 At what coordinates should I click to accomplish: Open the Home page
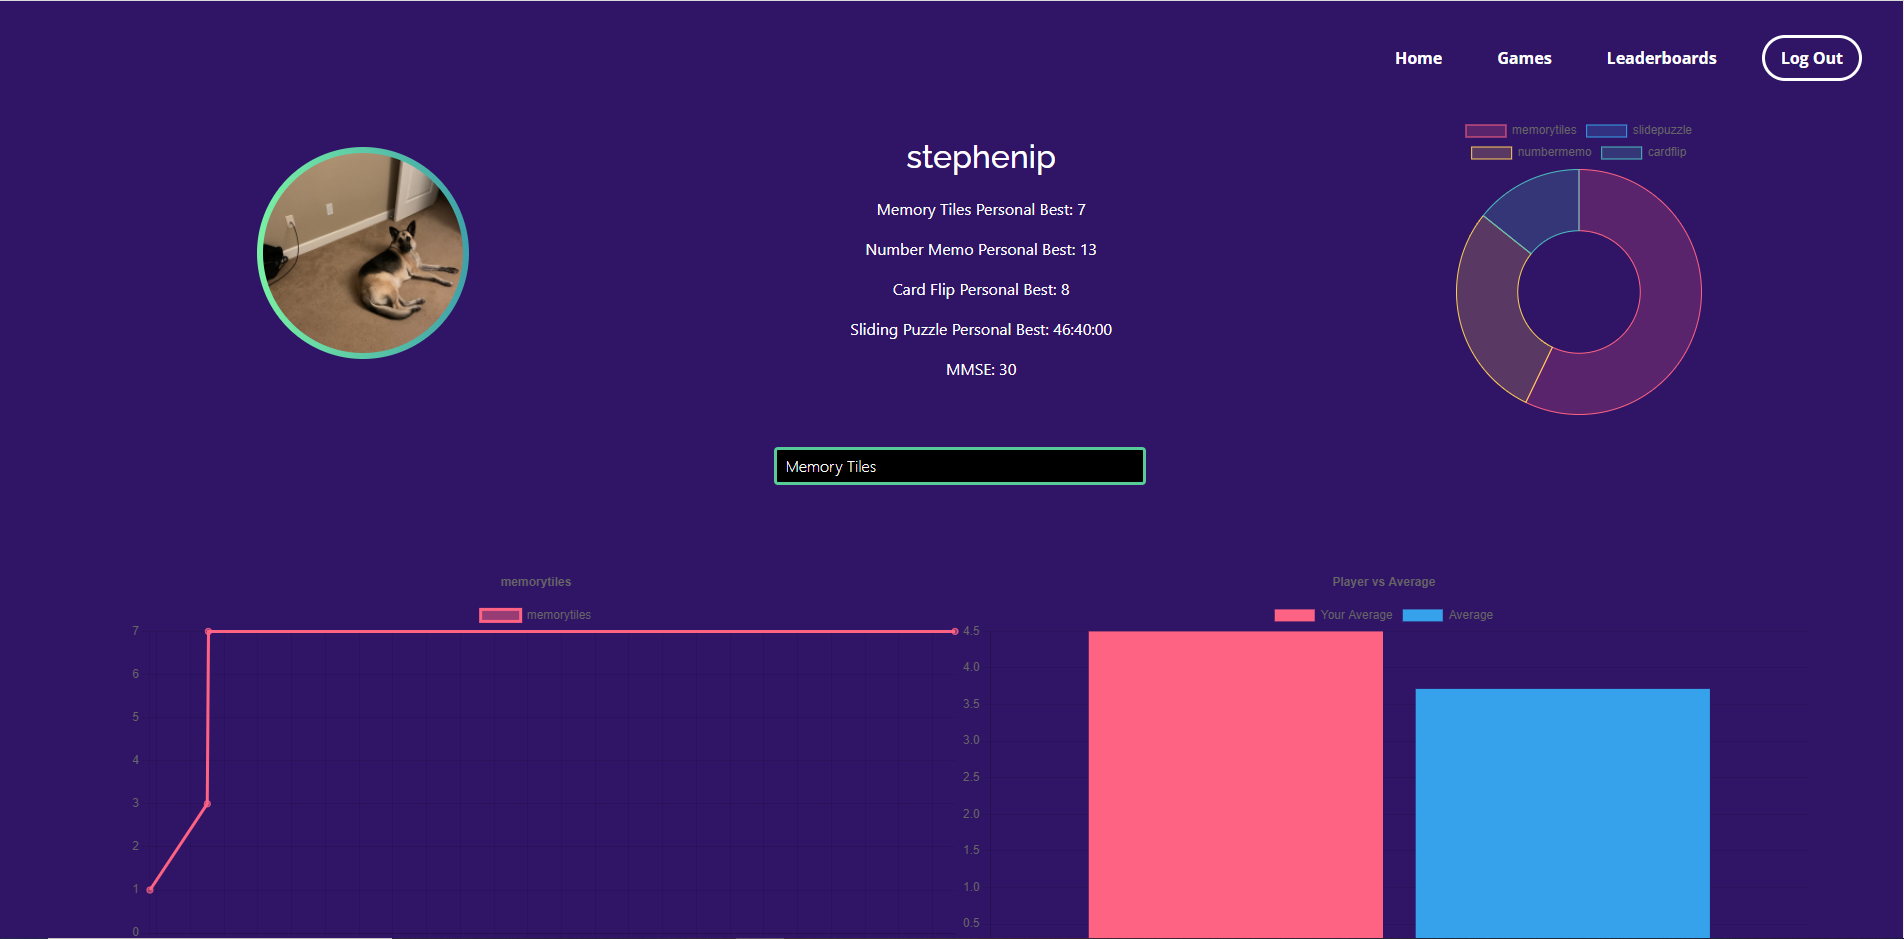pyautogui.click(x=1418, y=58)
